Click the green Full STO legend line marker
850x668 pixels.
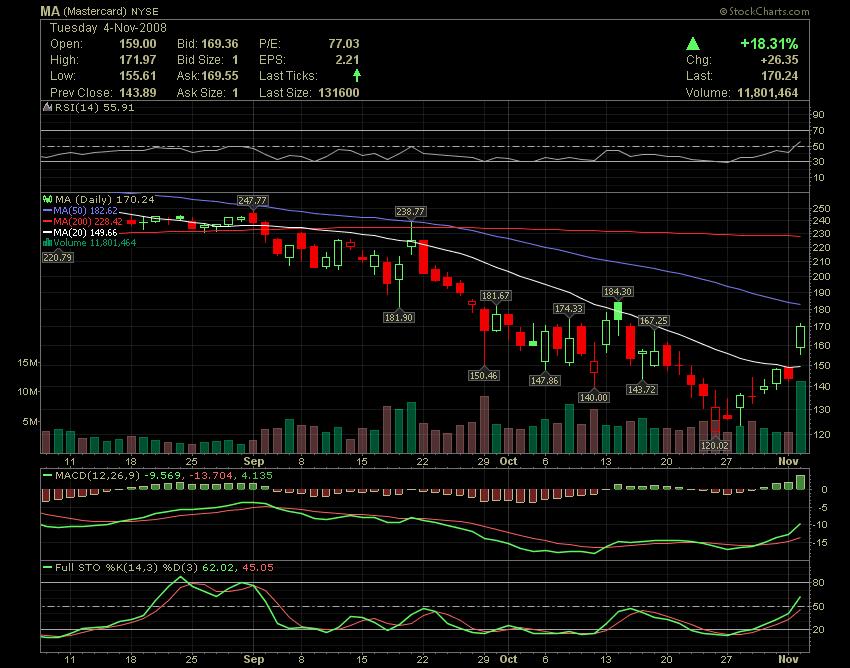47,568
